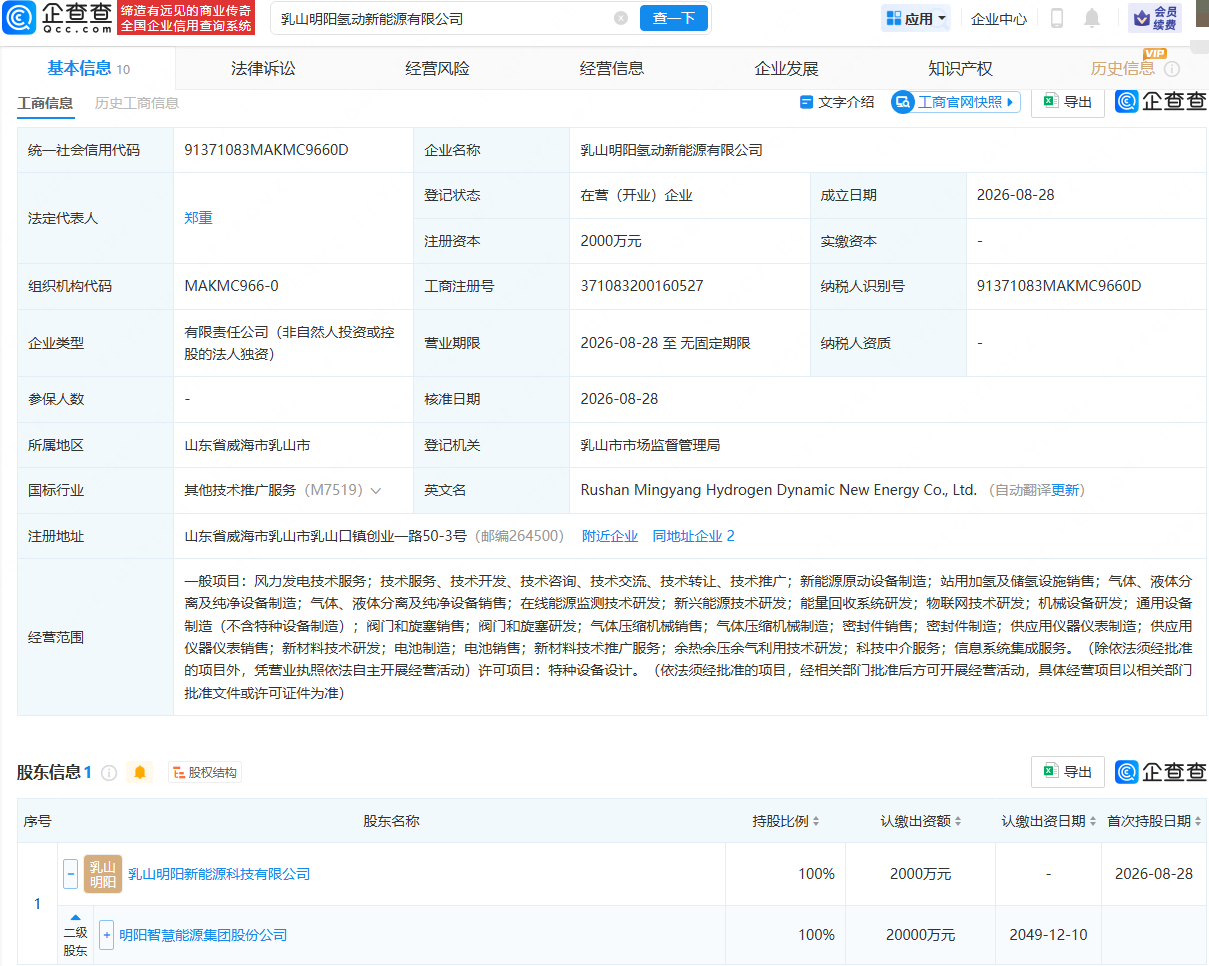Expand the 明阳智慧能源集团 plus toggle

click(x=106, y=935)
